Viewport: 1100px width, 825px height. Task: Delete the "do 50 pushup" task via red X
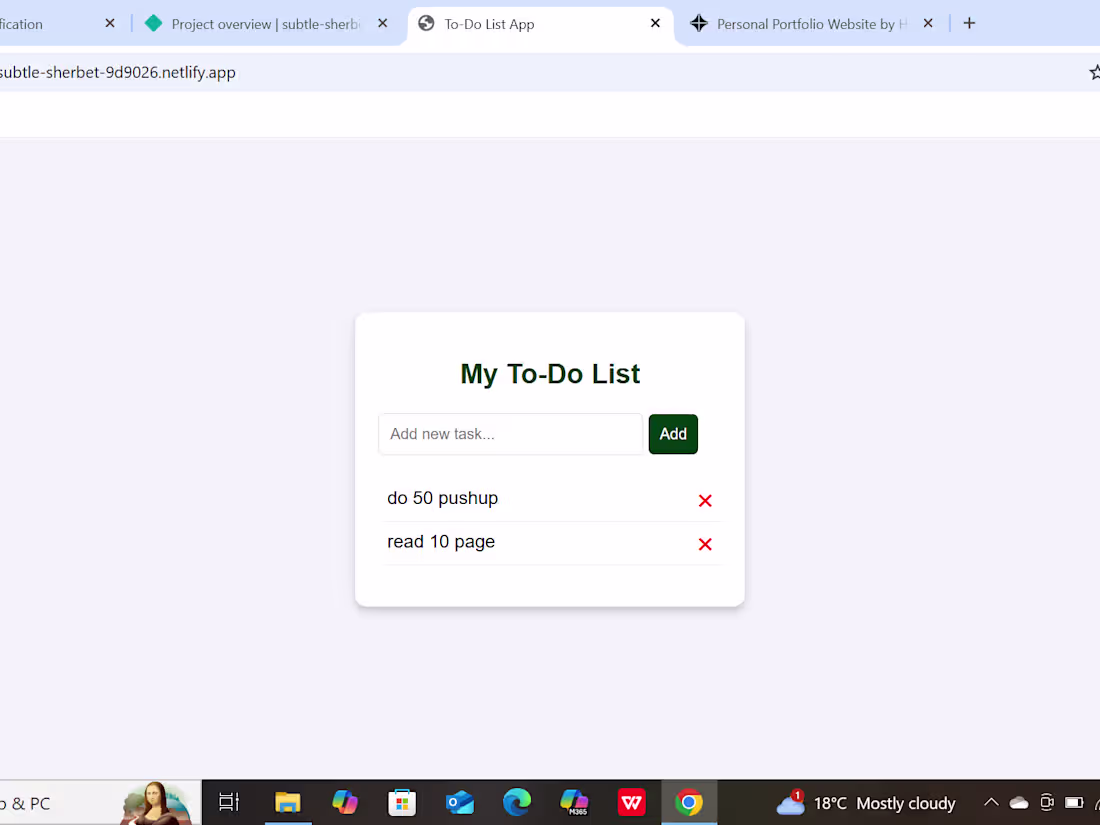click(x=705, y=500)
